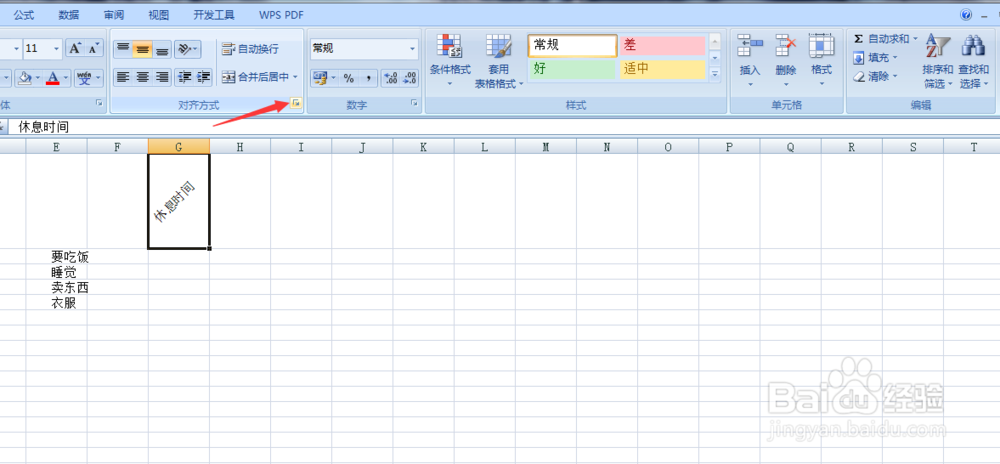Select the cell containing 睡觉
This screenshot has width=1000, height=464.
pos(57,272)
